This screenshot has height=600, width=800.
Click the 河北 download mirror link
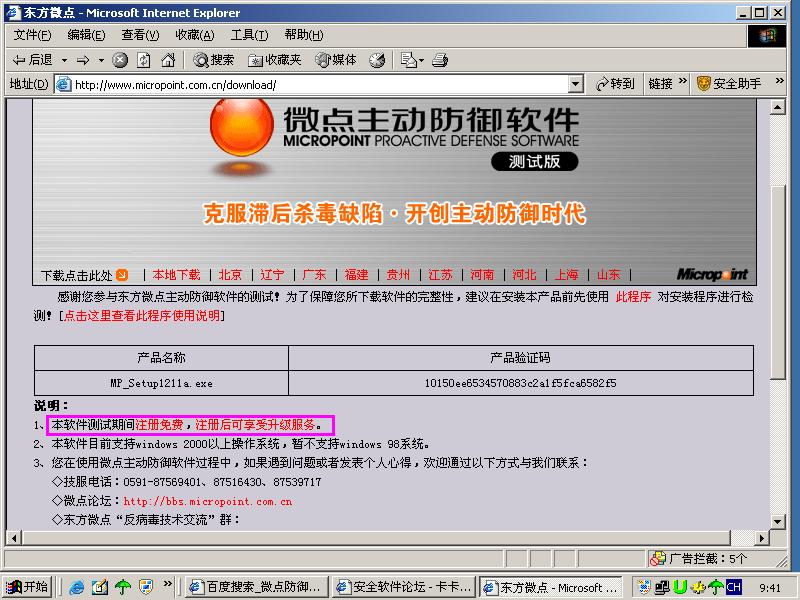tap(524, 275)
